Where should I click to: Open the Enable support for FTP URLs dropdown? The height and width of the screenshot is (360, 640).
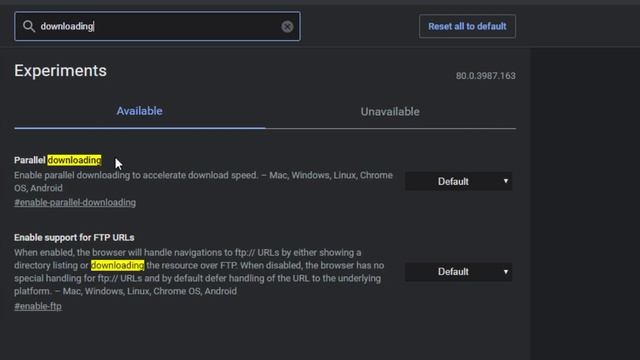coord(458,272)
